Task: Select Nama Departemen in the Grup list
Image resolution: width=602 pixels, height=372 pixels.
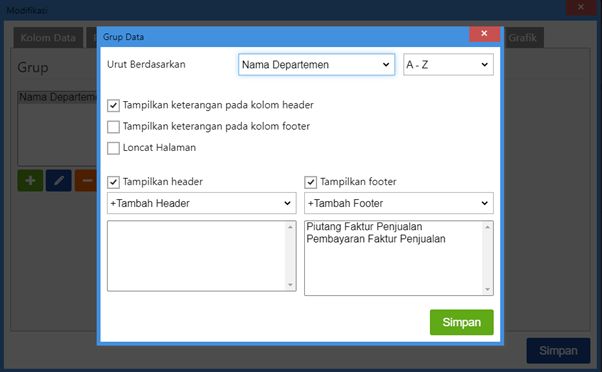Action: point(57,97)
